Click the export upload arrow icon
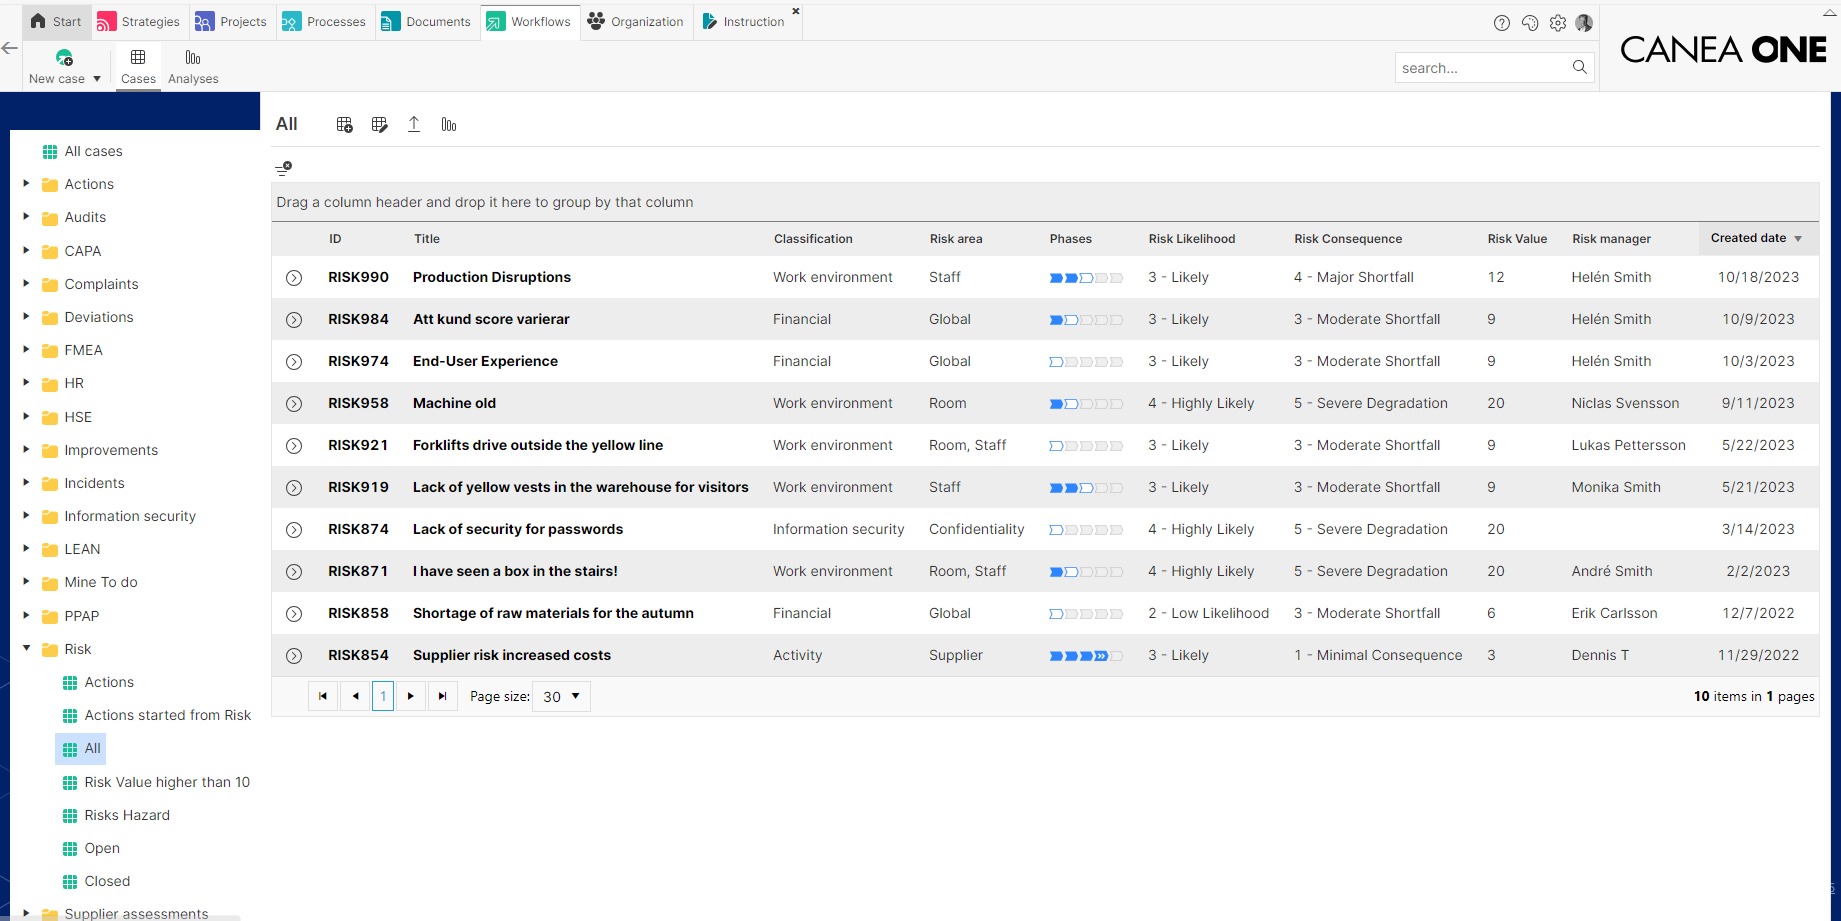The image size is (1841, 921). (x=414, y=124)
